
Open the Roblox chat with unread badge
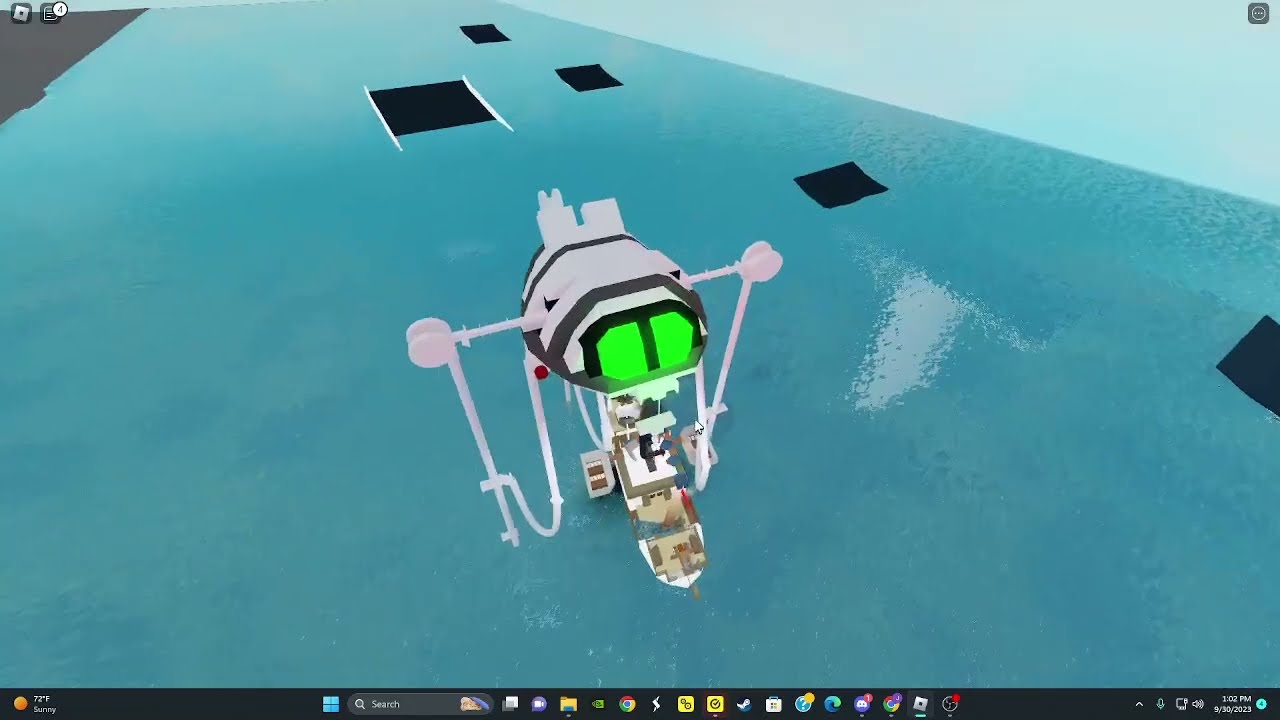click(x=52, y=13)
